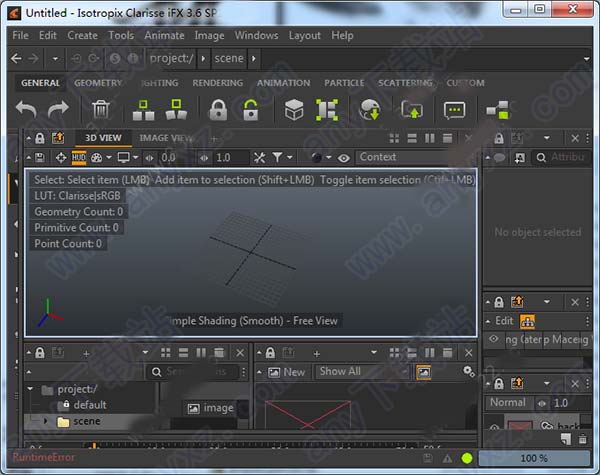Click second green-square tilted boxes icon
Screen dimensions: 600x475
176,110
